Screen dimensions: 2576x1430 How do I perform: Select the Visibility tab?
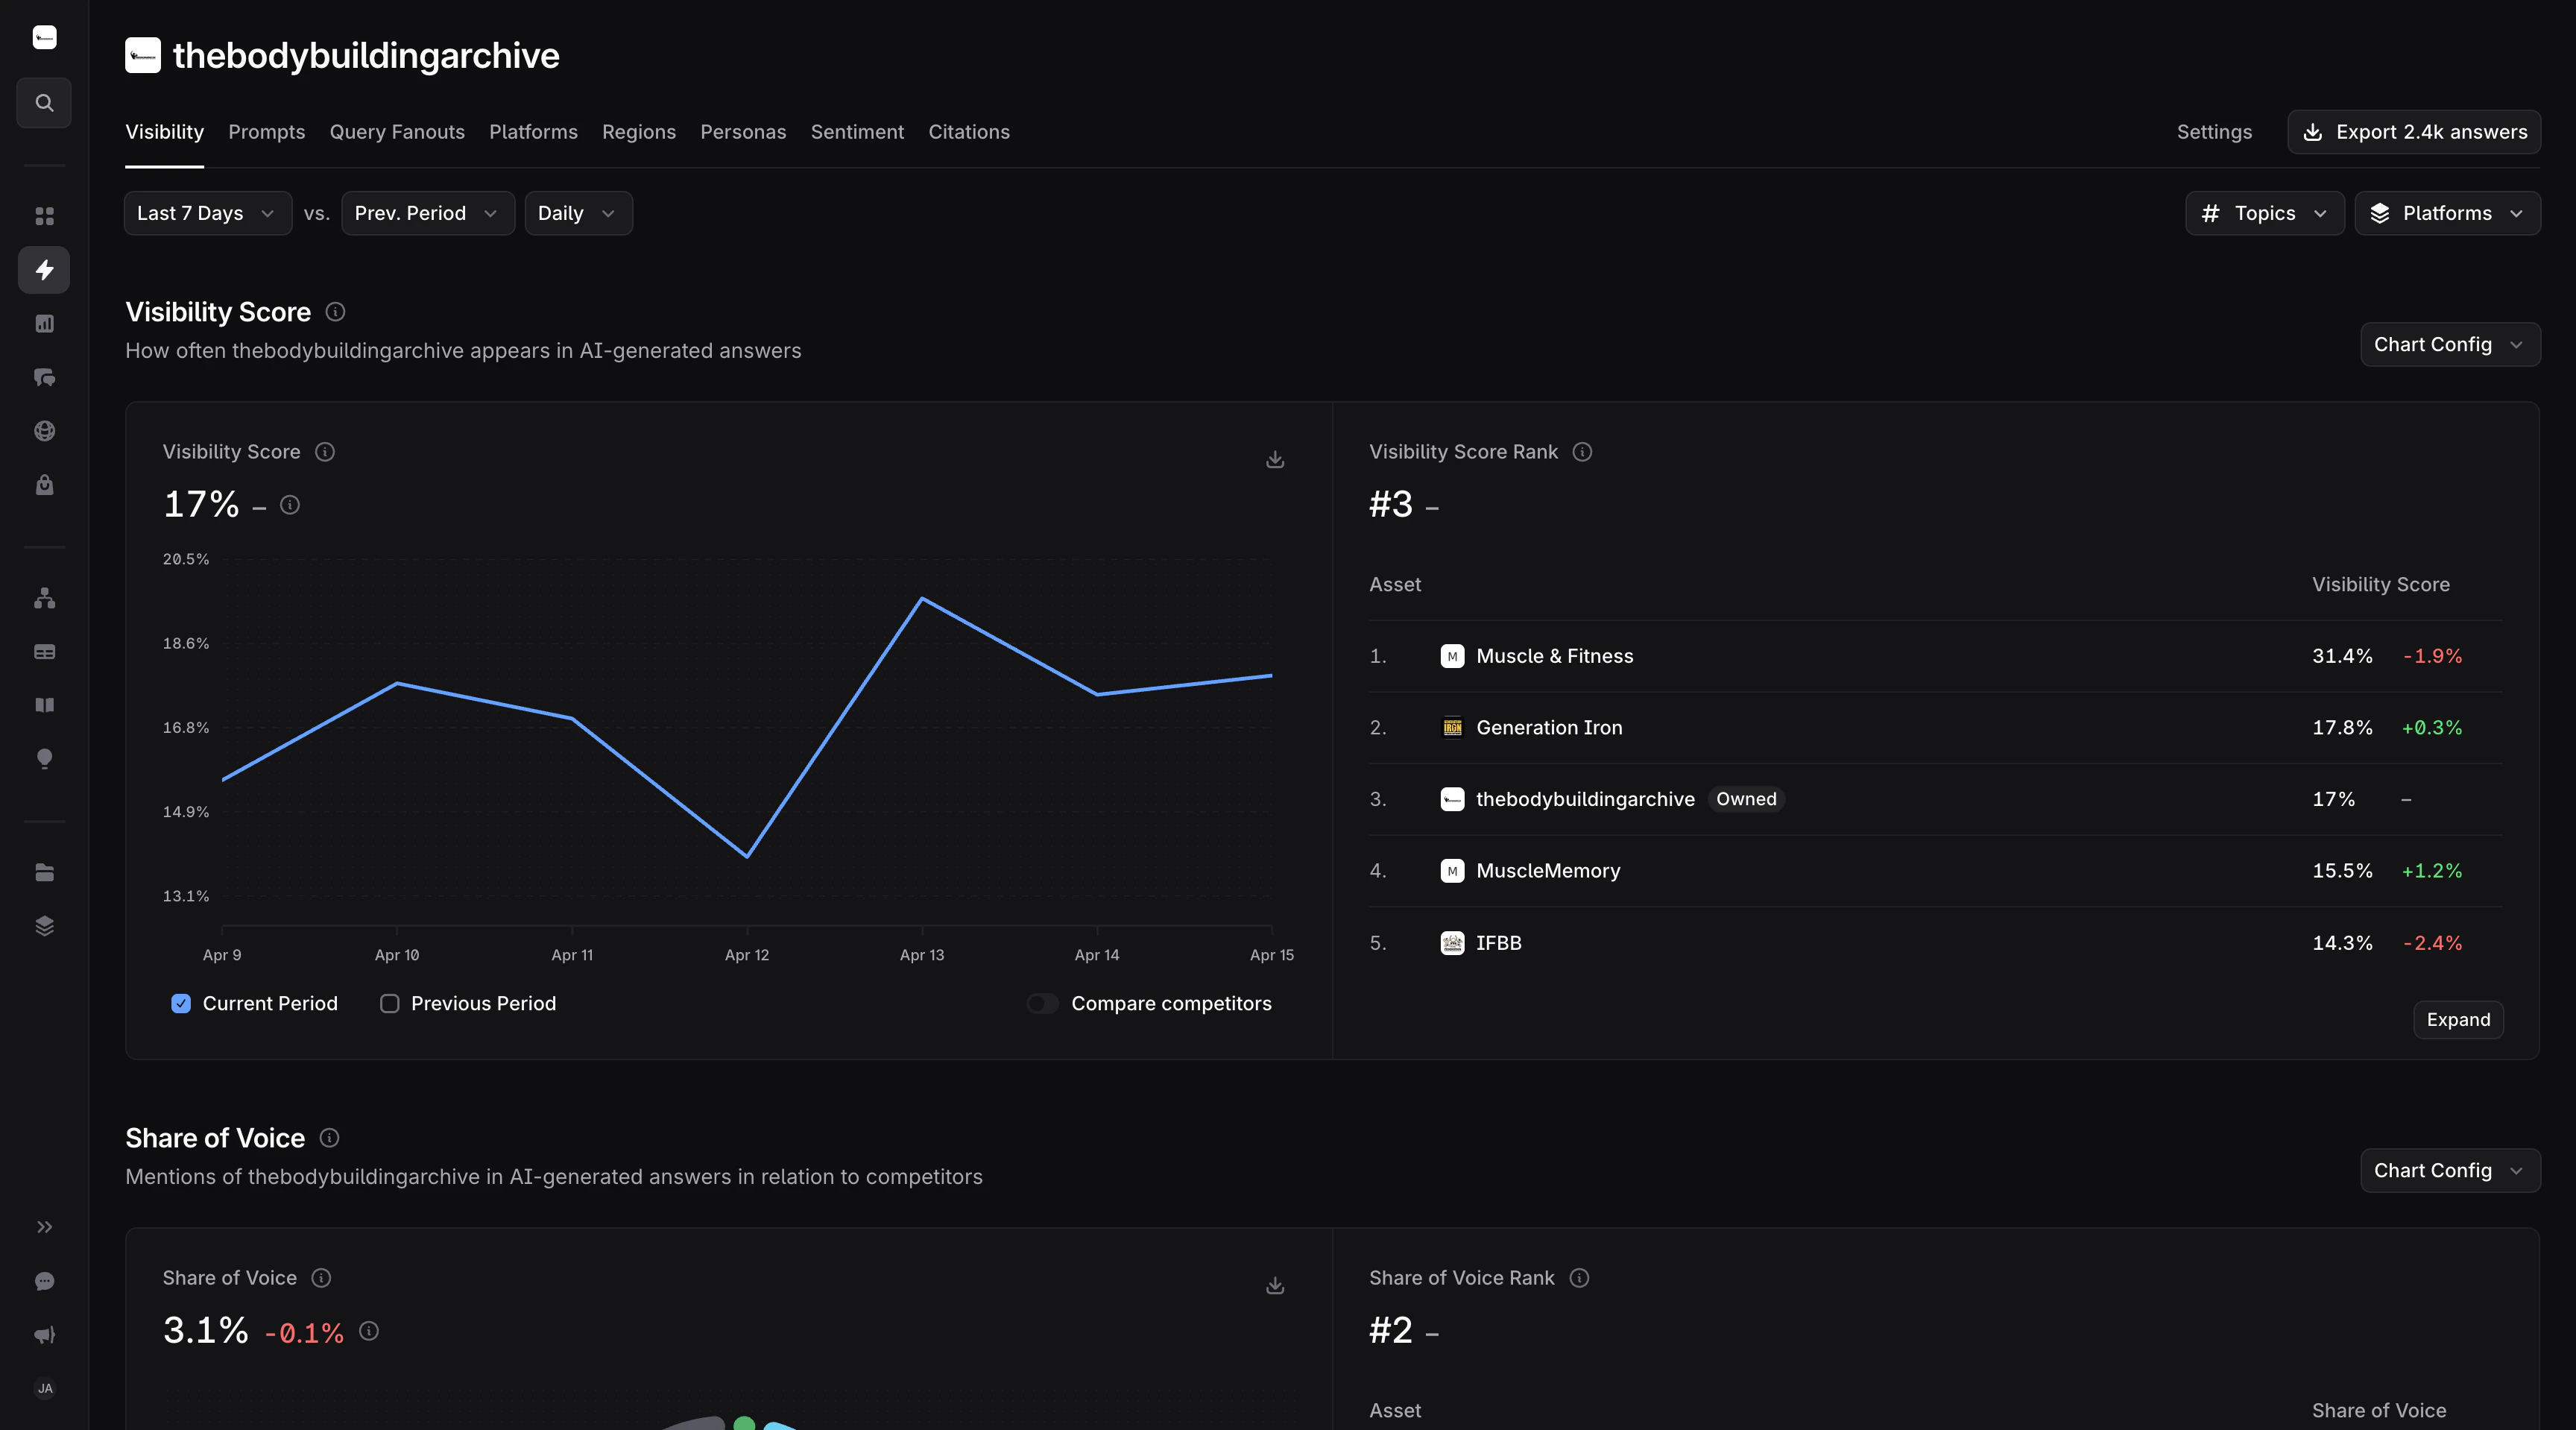click(x=165, y=132)
